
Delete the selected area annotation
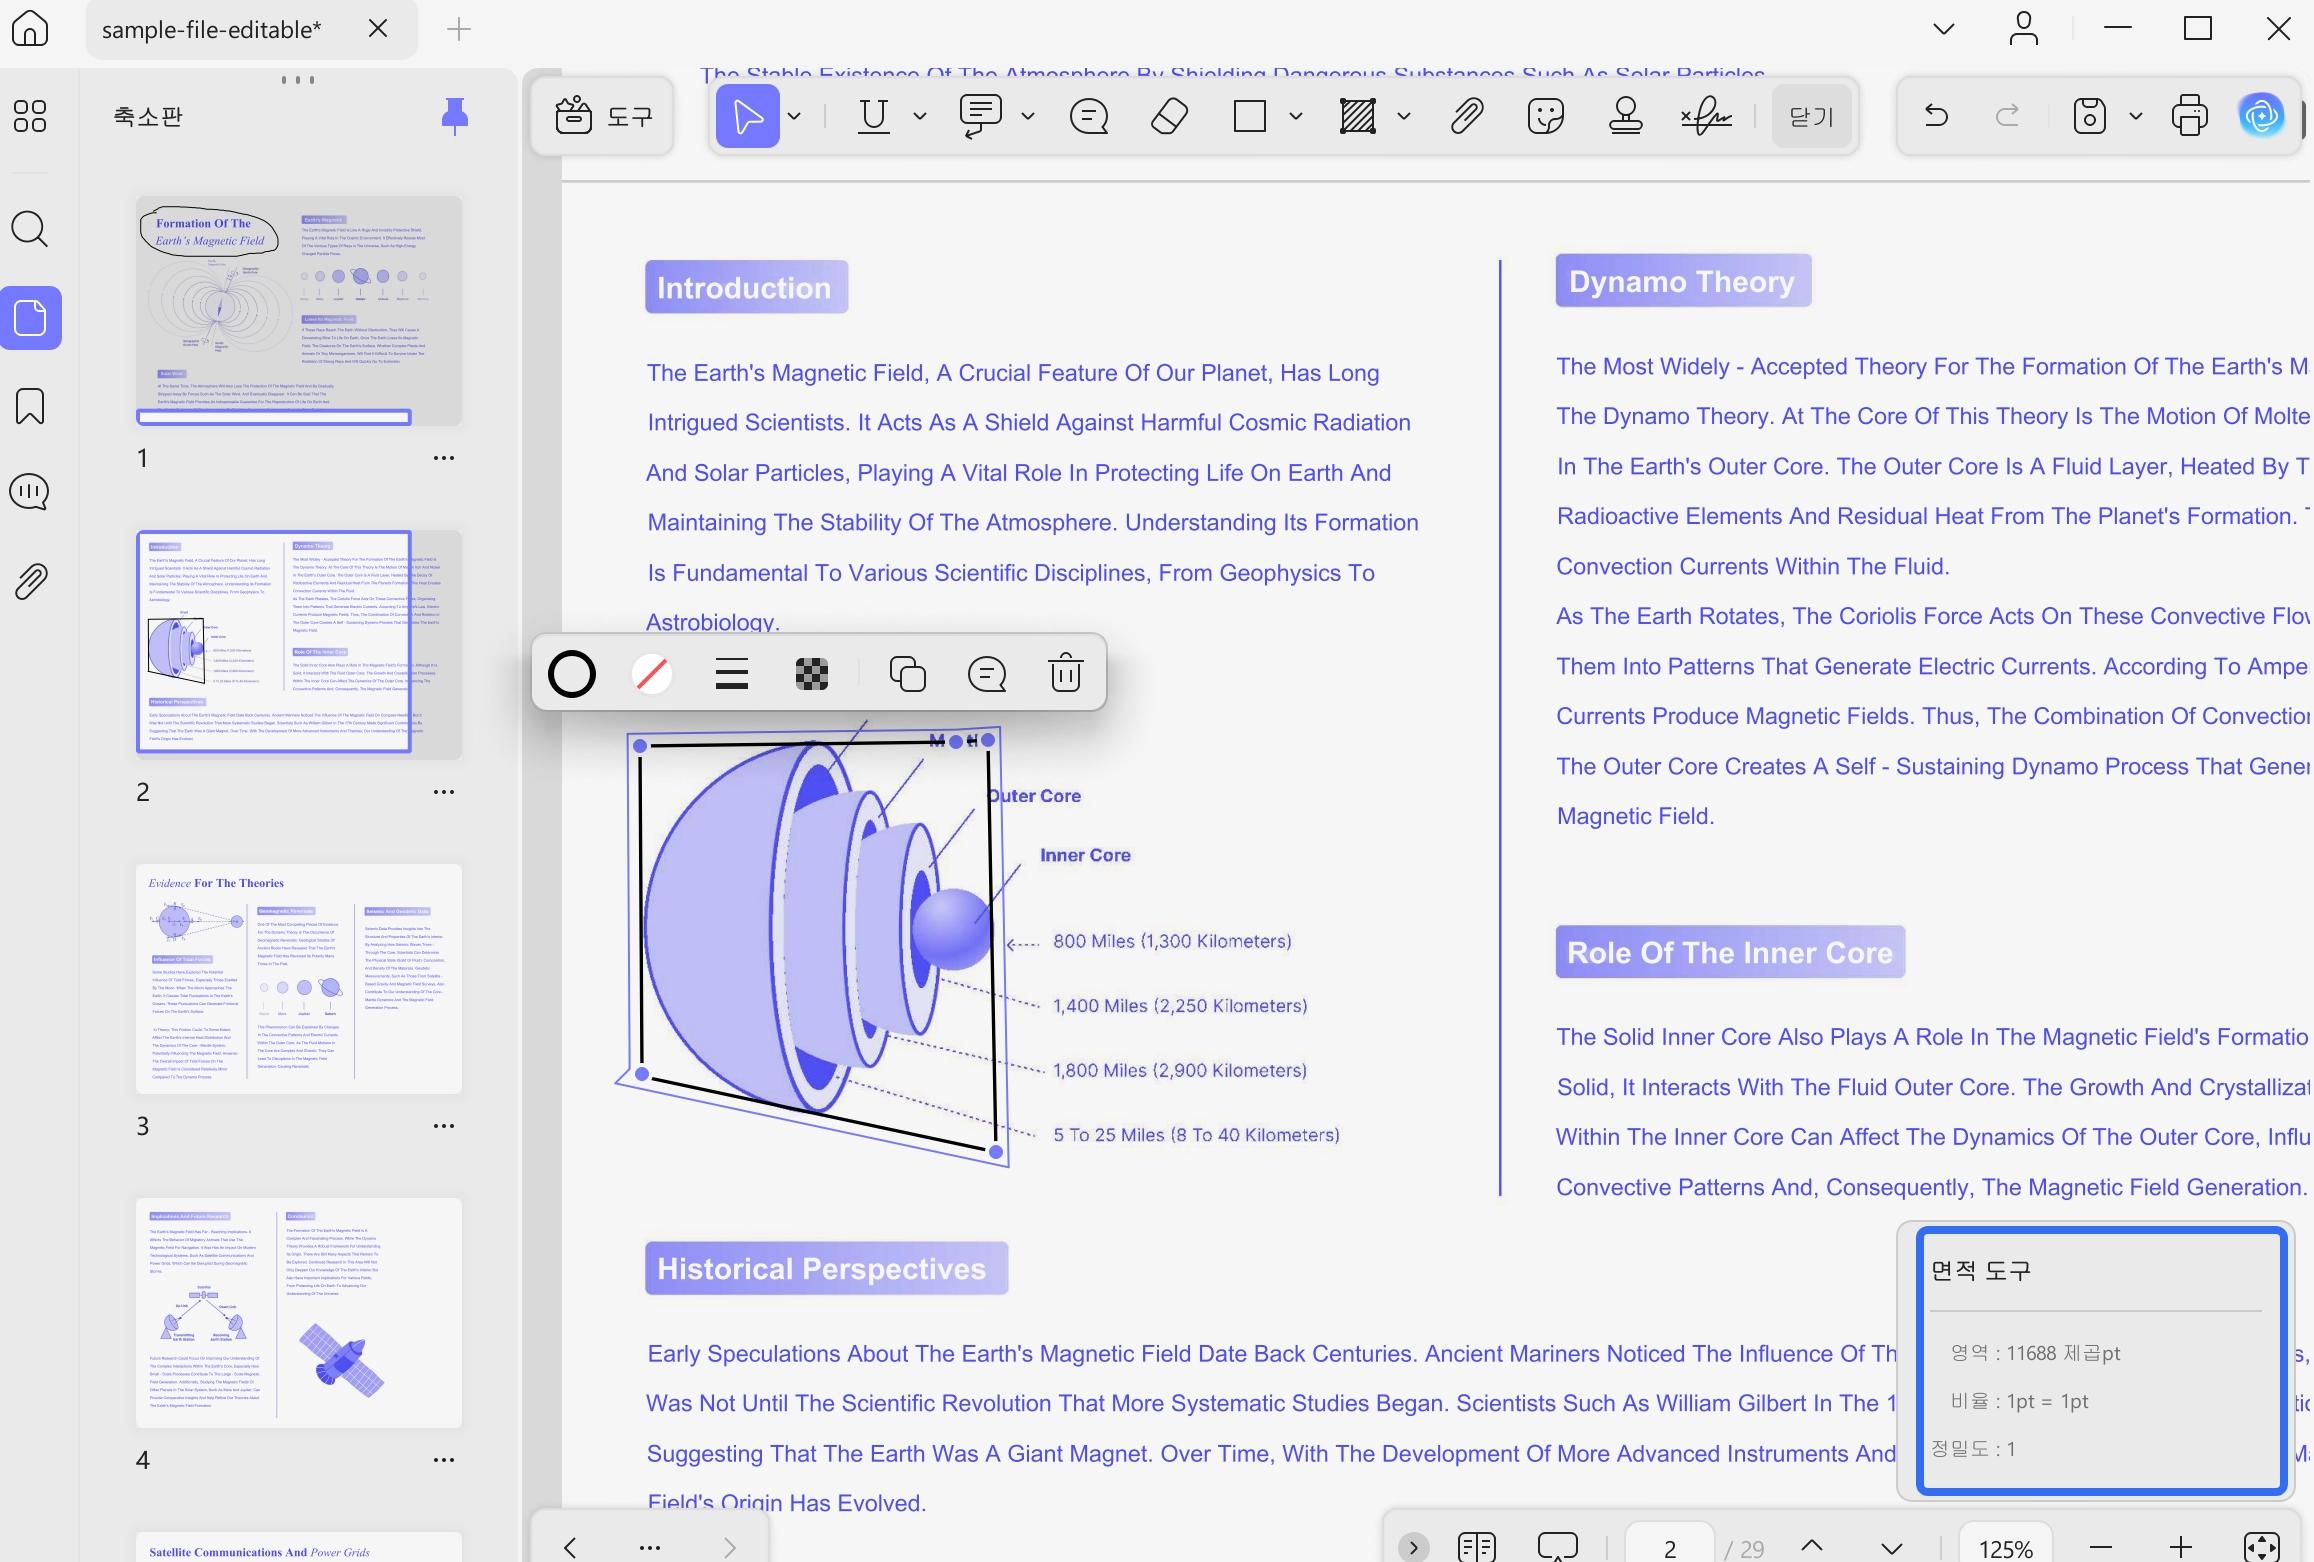pyautogui.click(x=1066, y=672)
